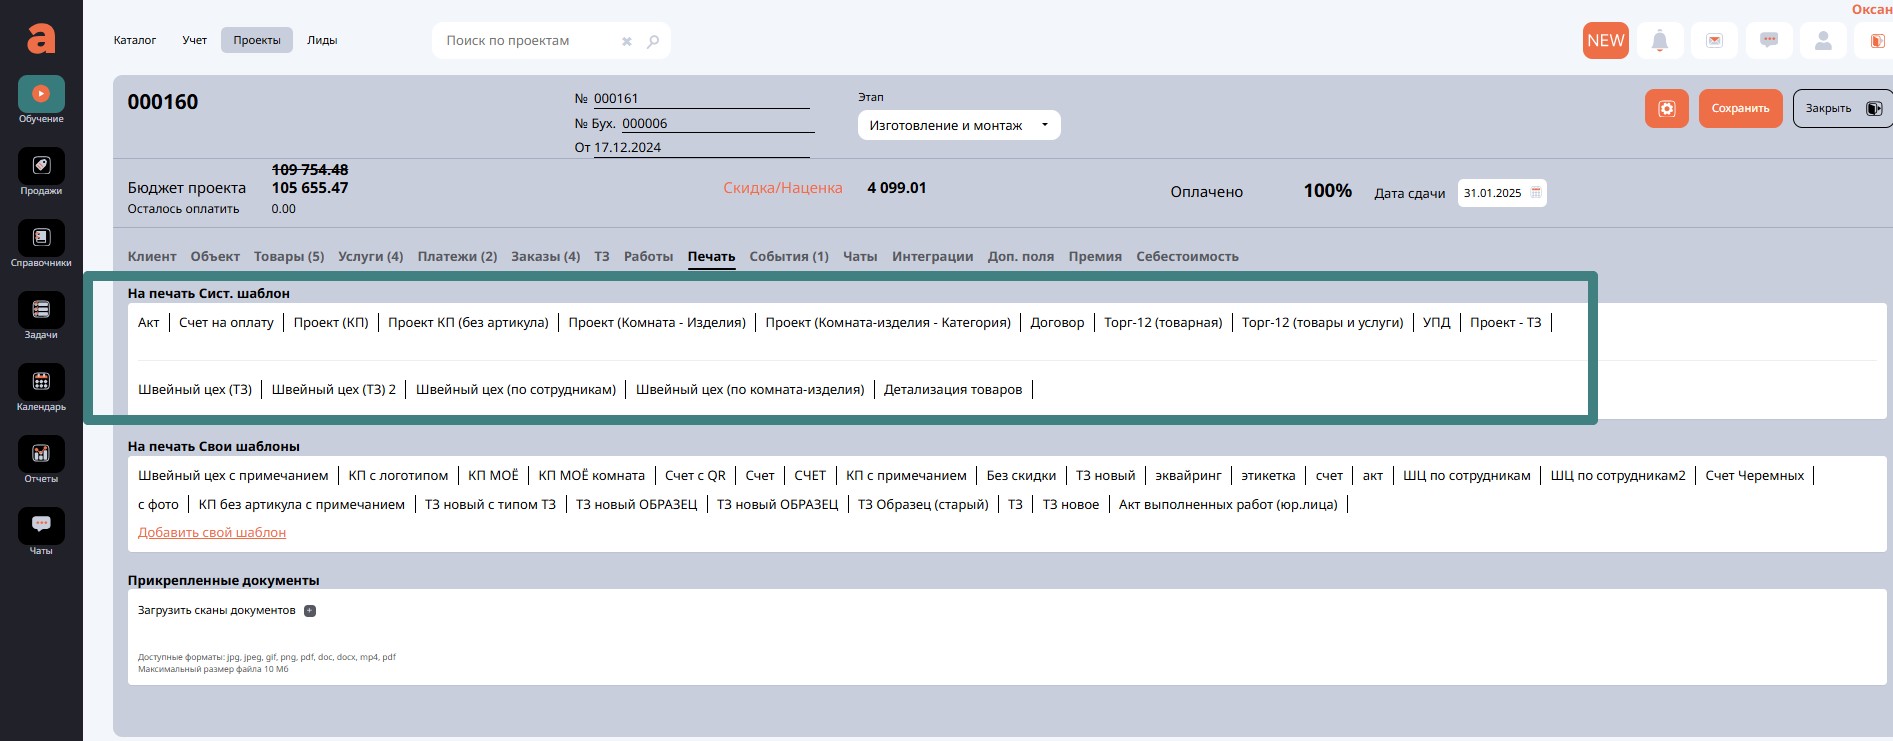Open the Календарь sidebar icon

pyautogui.click(x=41, y=383)
